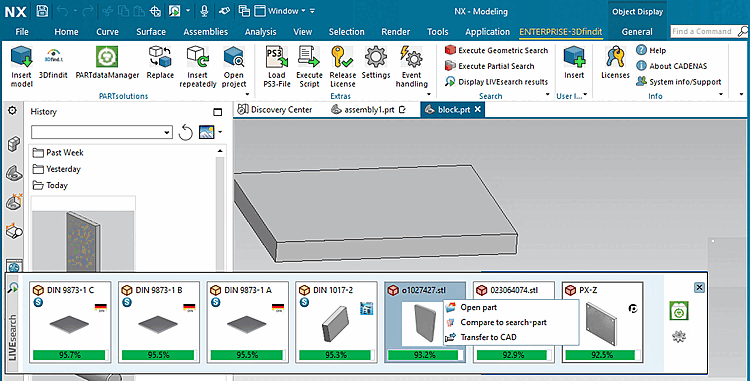Click Display LIVEsearch results
This screenshot has width=750, height=381.
tap(496, 82)
